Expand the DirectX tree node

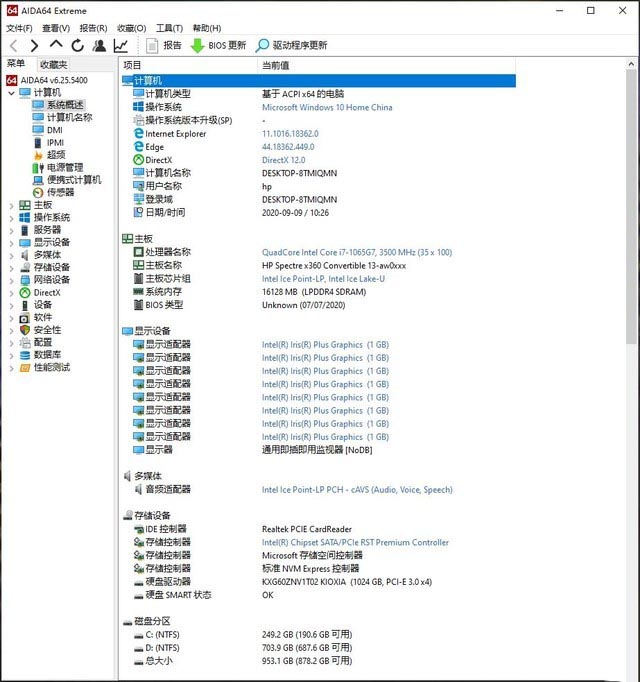point(12,293)
